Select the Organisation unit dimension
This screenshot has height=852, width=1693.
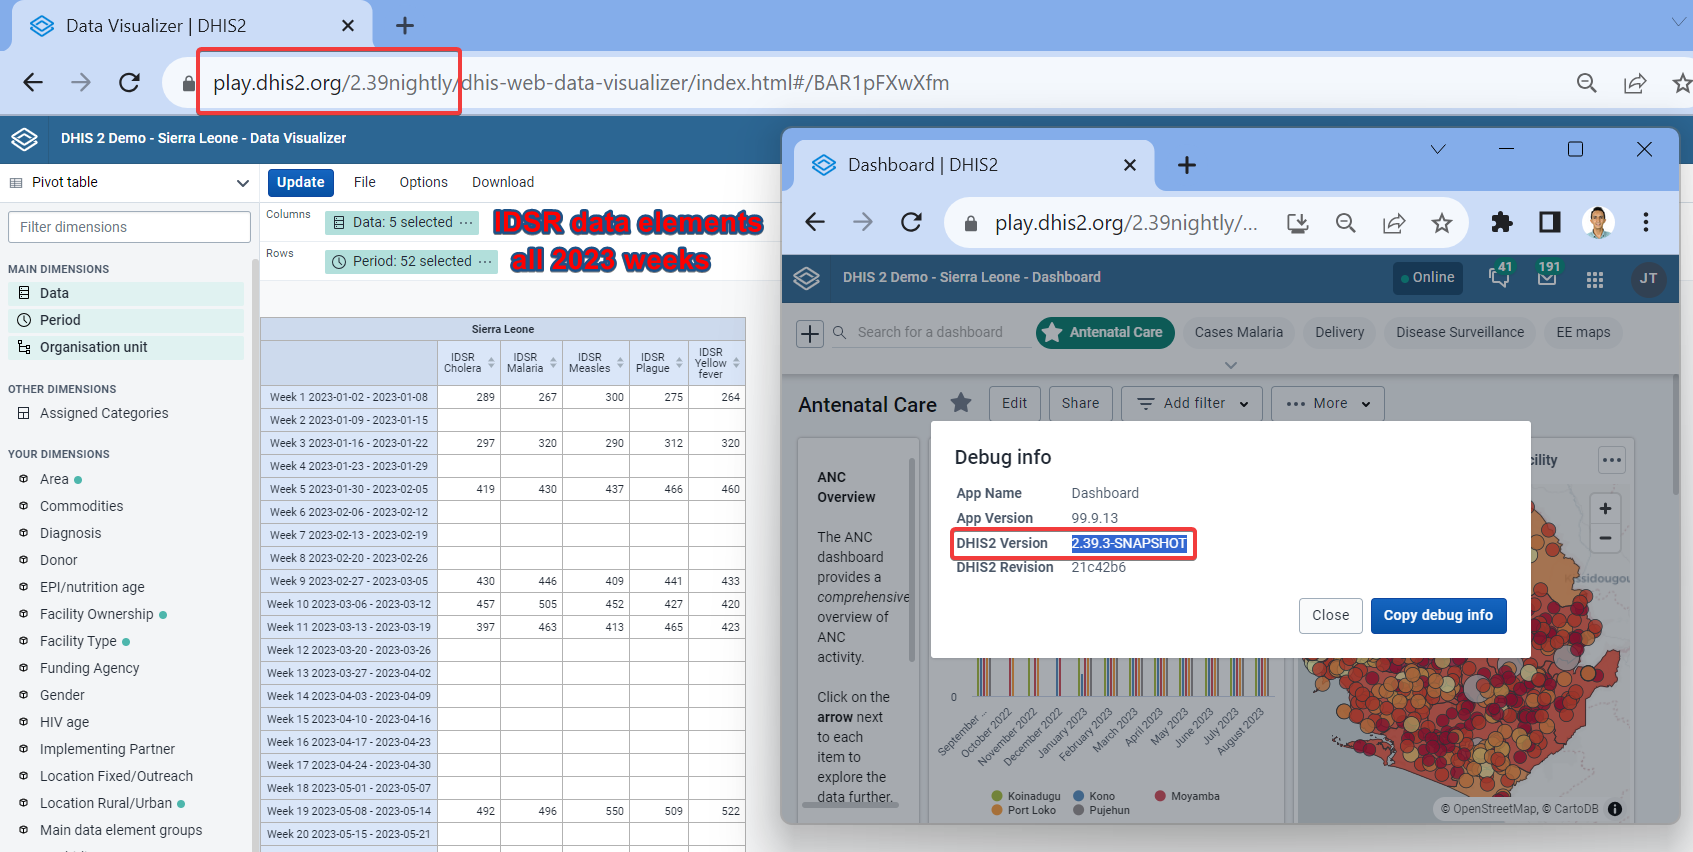pos(126,347)
